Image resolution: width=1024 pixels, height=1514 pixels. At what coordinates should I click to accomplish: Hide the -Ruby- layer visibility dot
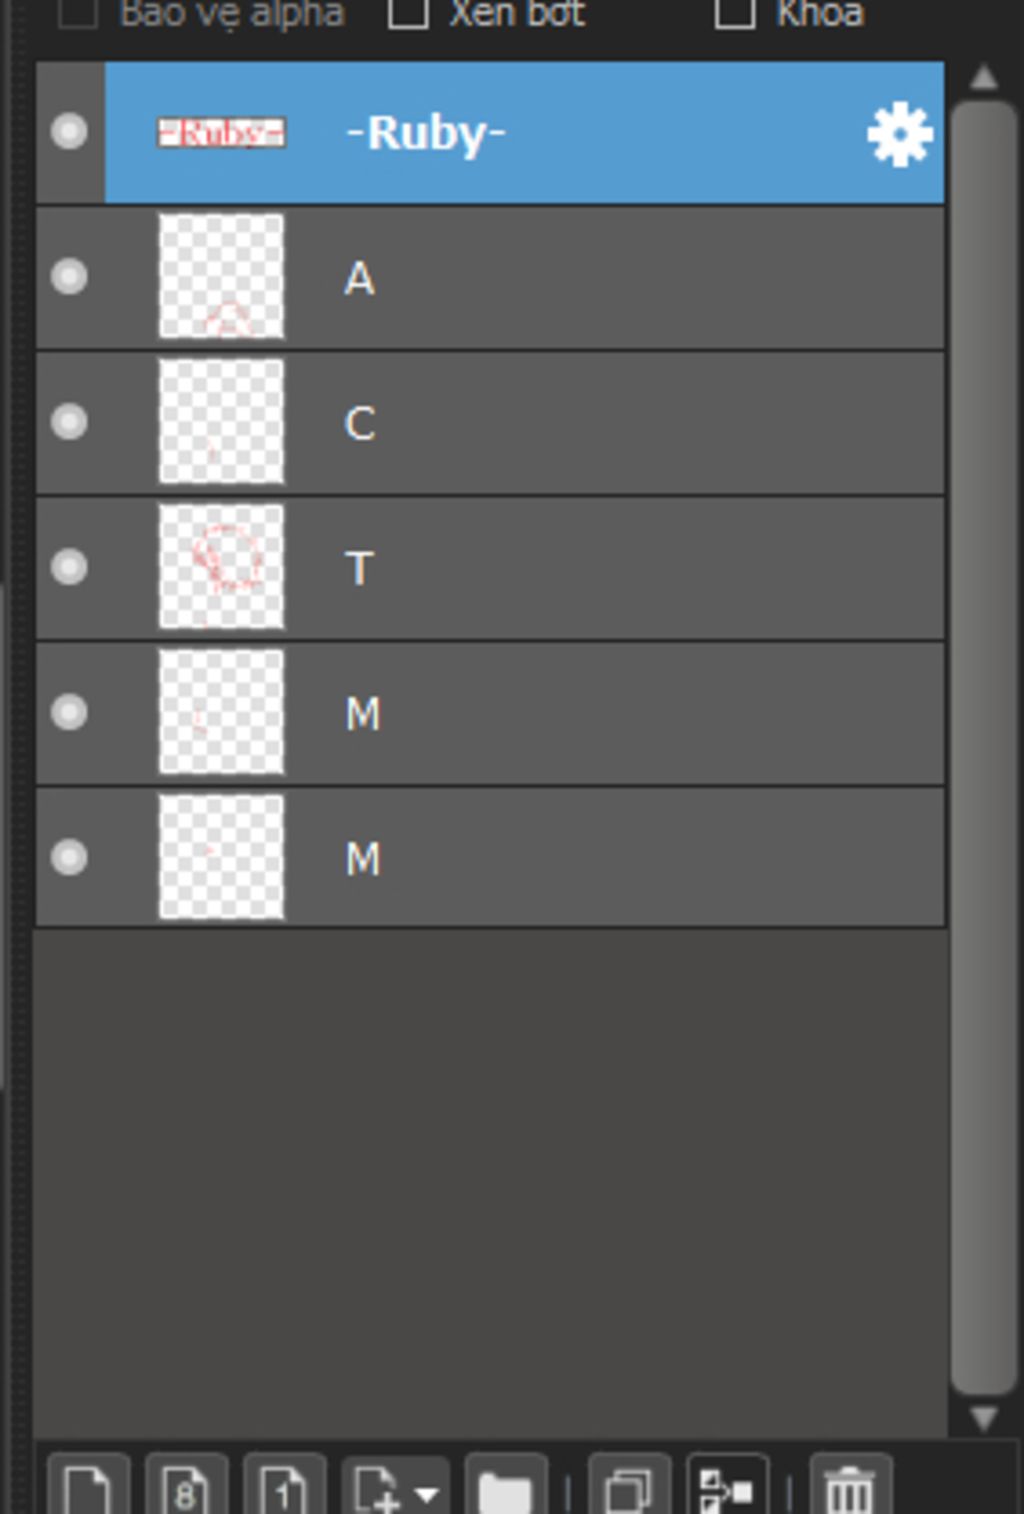pyautogui.click(x=69, y=132)
